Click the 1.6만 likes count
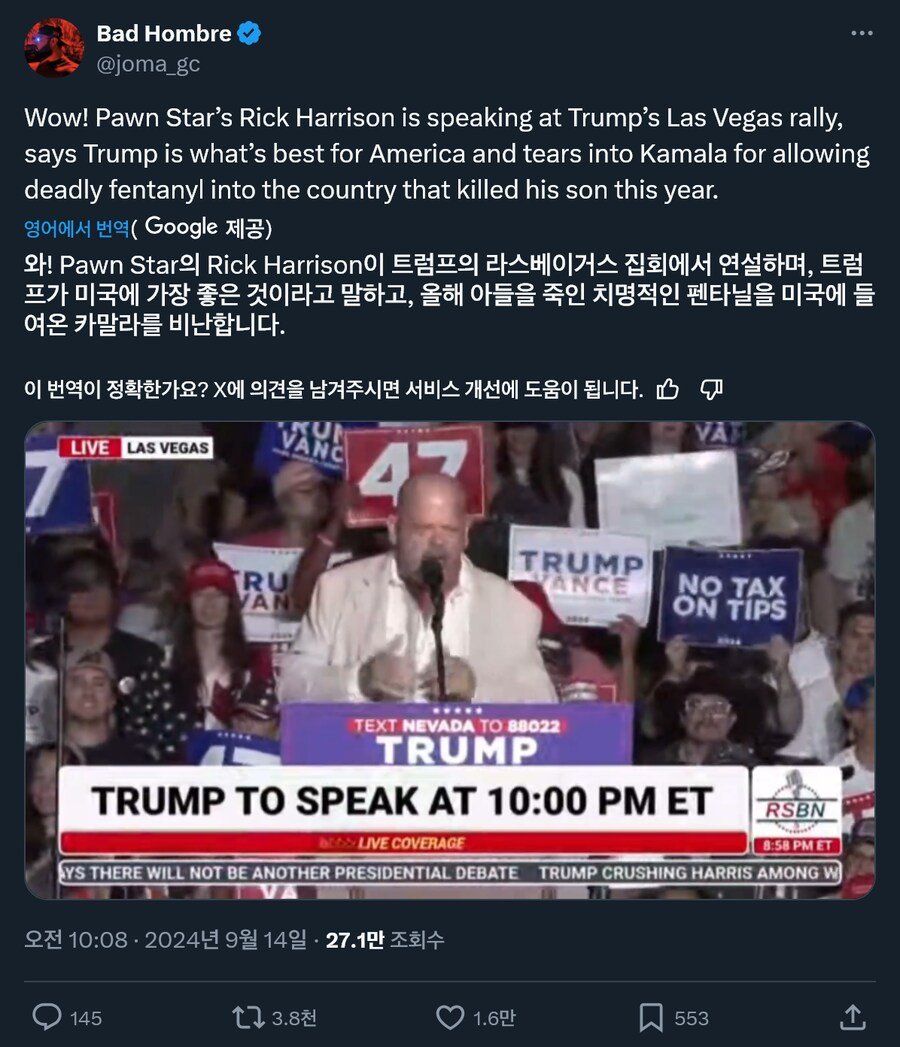 (x=494, y=1018)
